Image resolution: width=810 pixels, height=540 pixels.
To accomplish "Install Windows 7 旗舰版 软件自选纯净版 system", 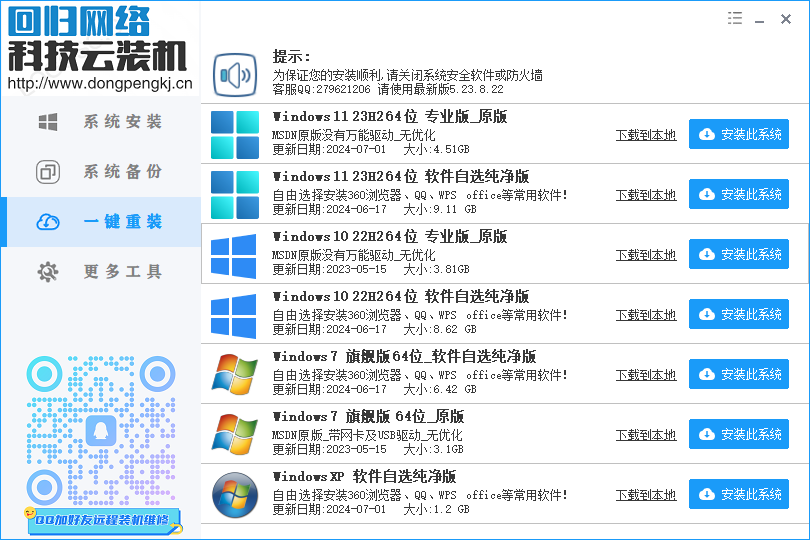I will click(739, 374).
